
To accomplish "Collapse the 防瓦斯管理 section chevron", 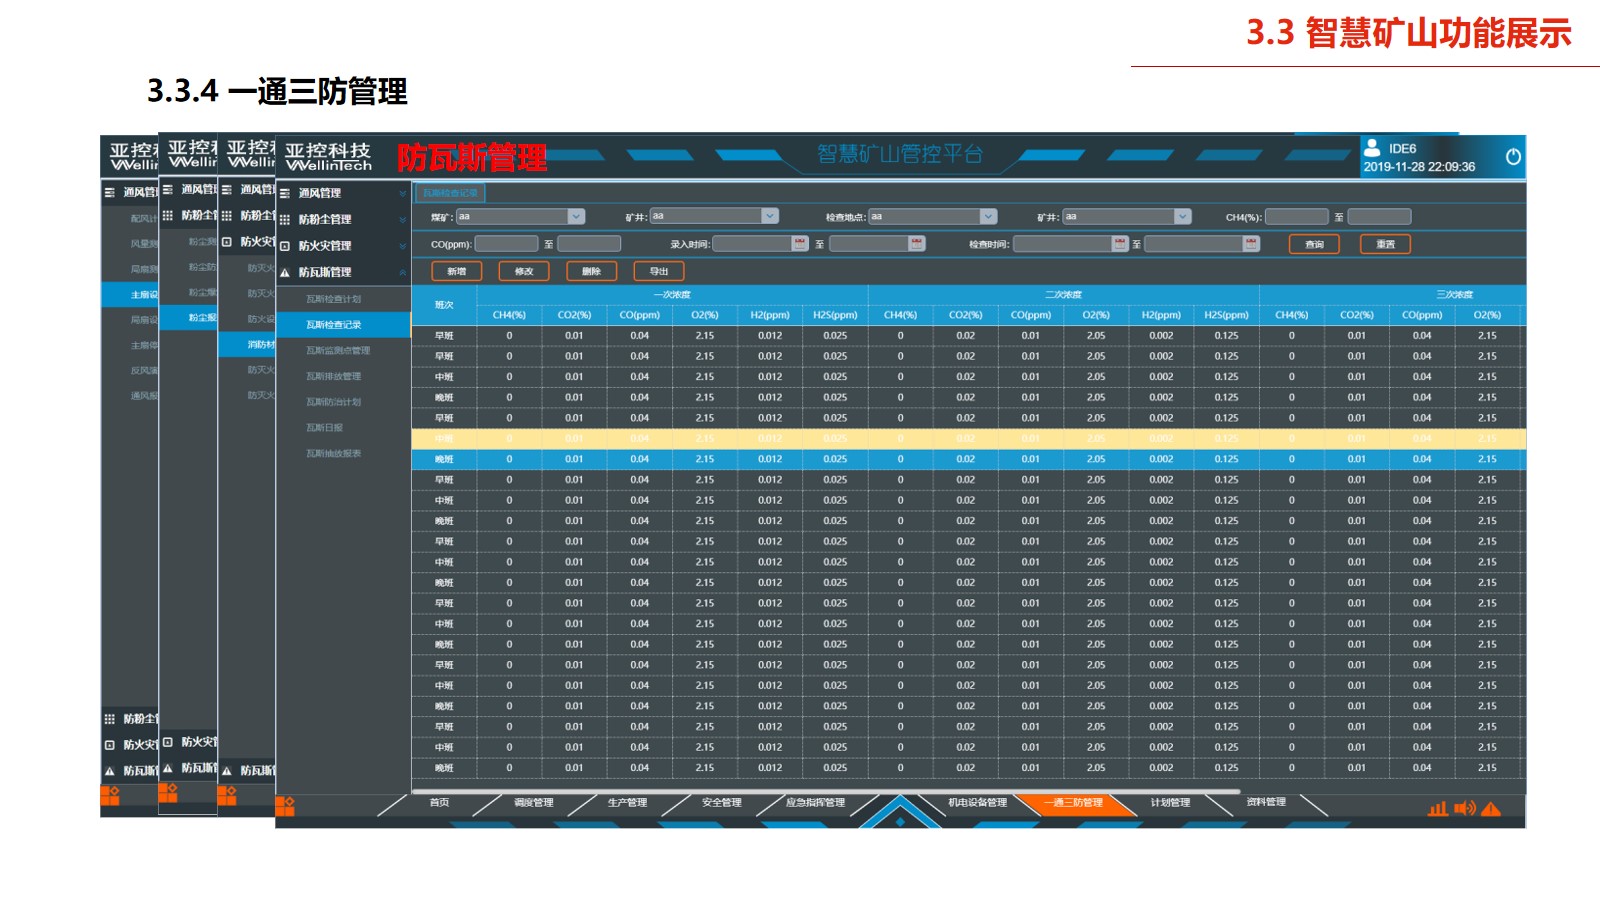I will [x=402, y=272].
